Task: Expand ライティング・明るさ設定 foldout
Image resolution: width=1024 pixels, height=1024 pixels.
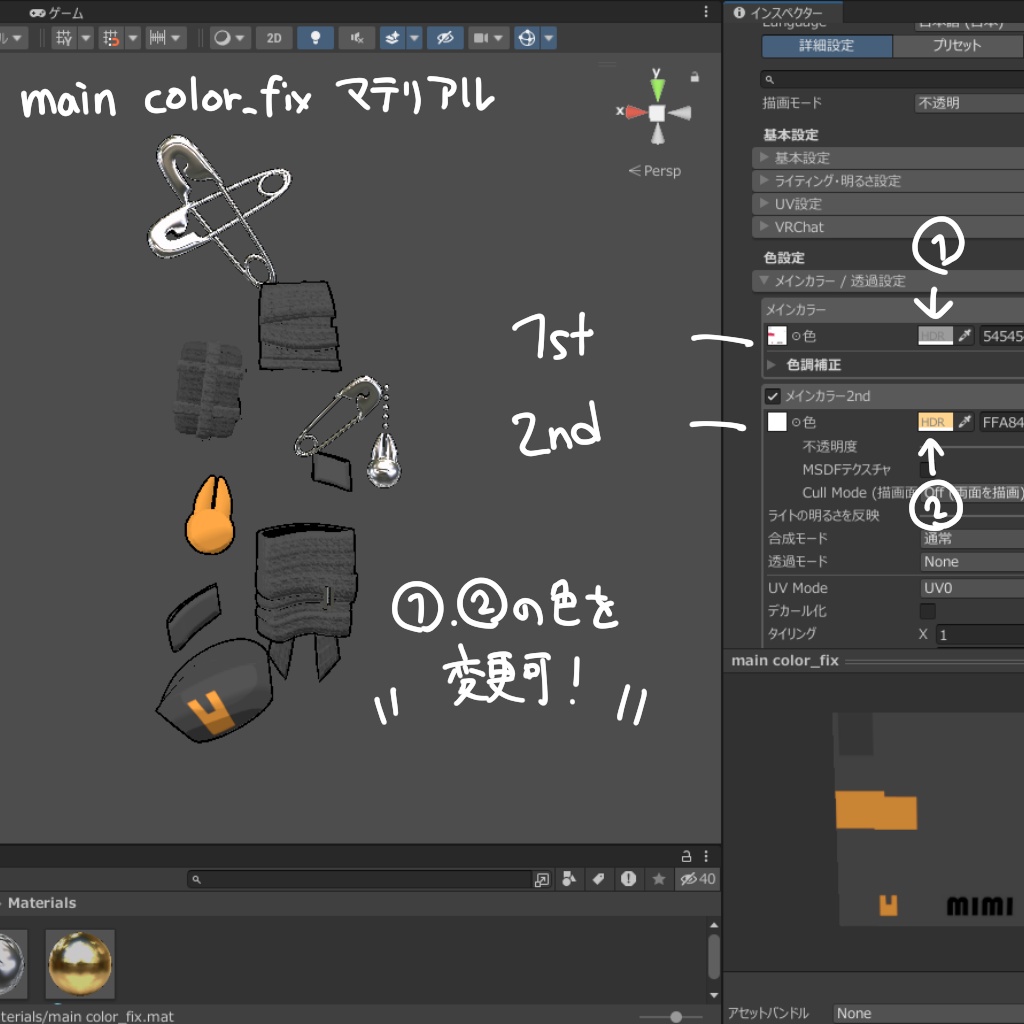Action: 888,181
